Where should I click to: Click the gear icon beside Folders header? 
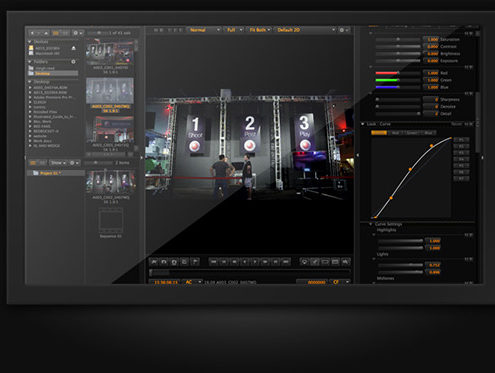(73, 62)
